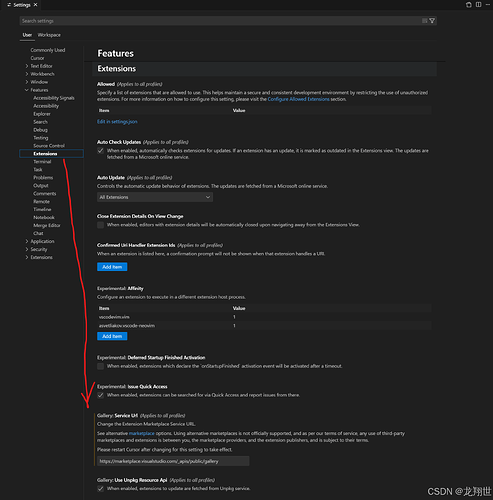Open the Auto Update All Extensions dropdown
The height and width of the screenshot is (500, 493).
coord(155,197)
